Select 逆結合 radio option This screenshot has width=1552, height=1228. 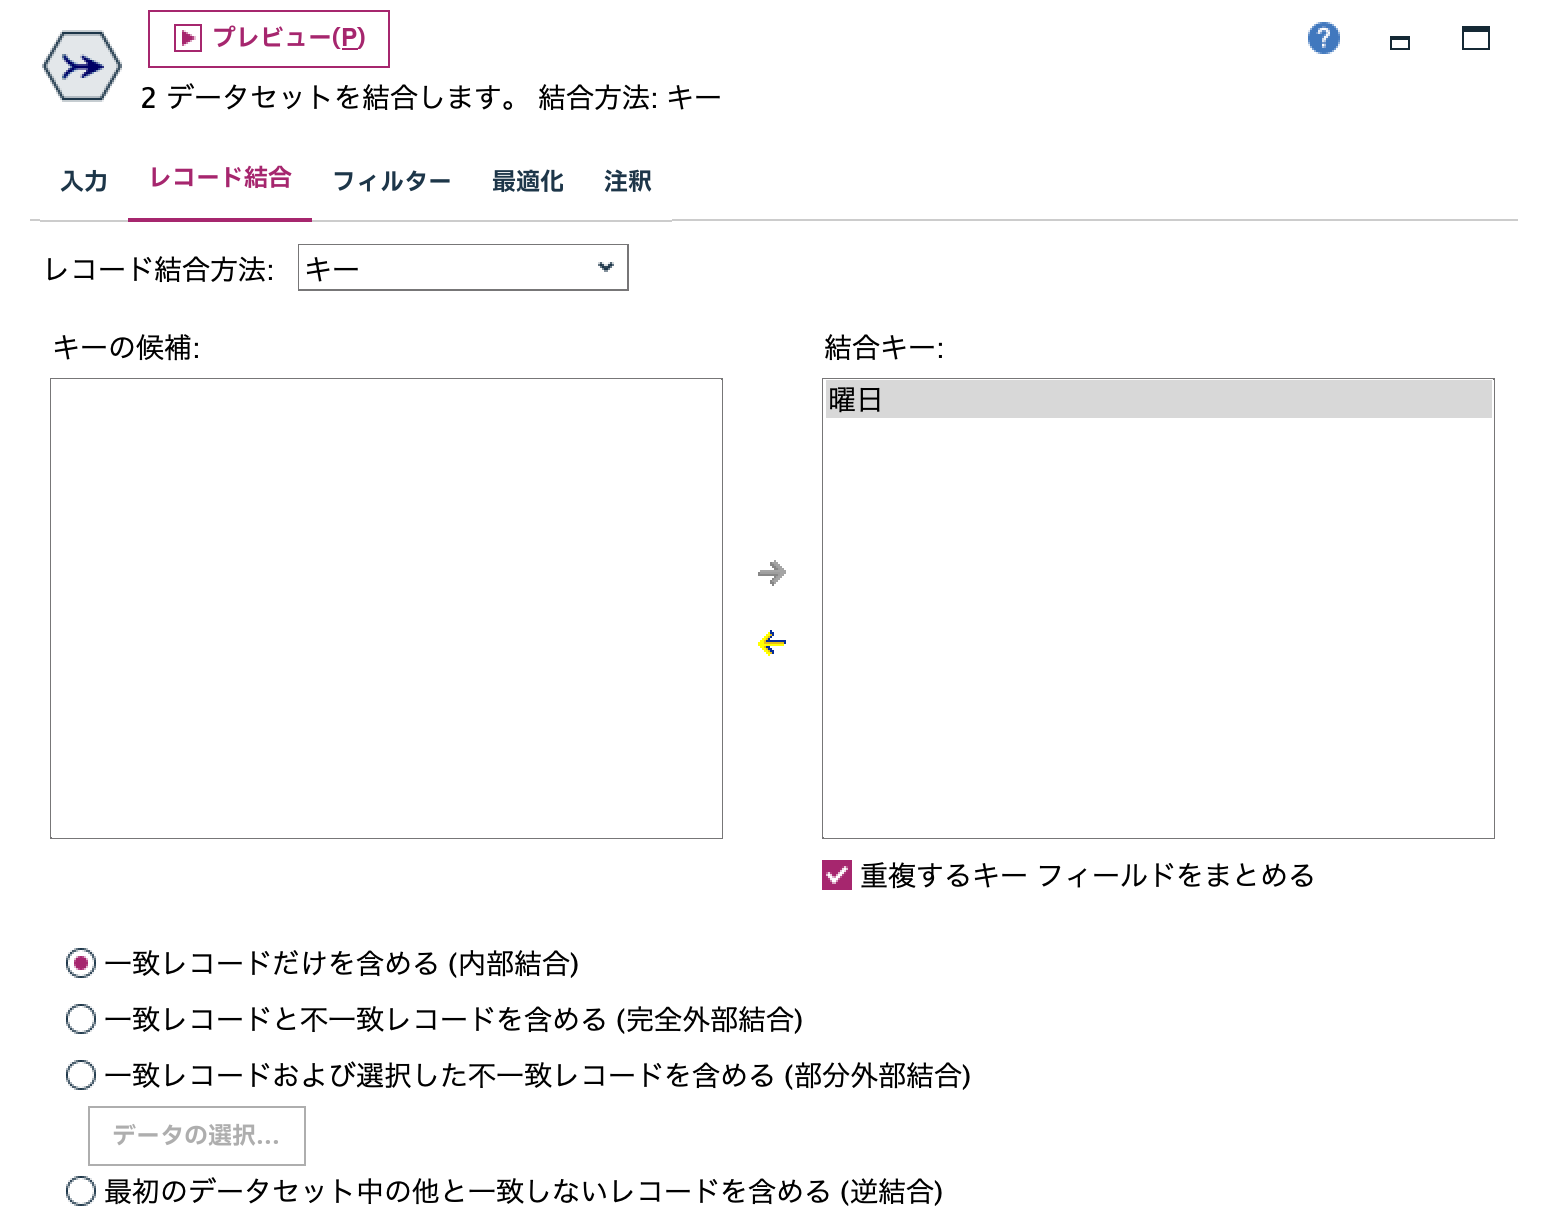[x=78, y=1190]
